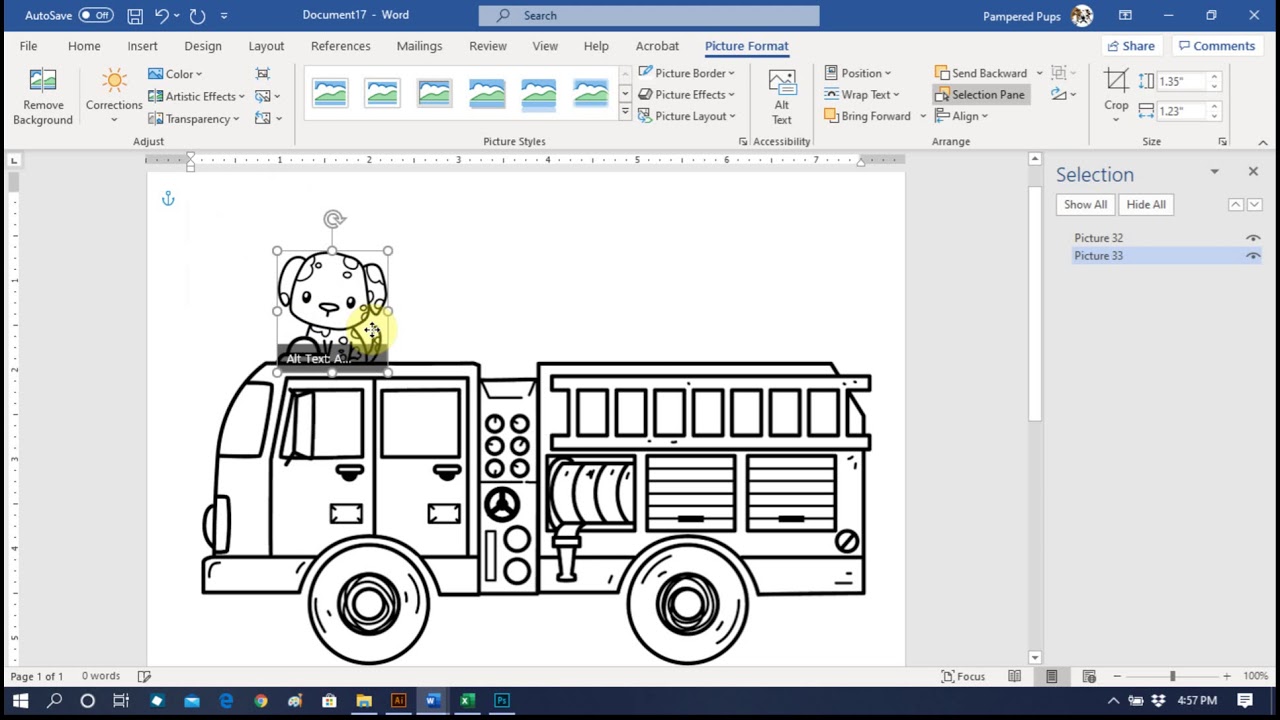This screenshot has width=1280, height=720.
Task: Click the rotation handle above the dog picture
Action: pos(334,219)
